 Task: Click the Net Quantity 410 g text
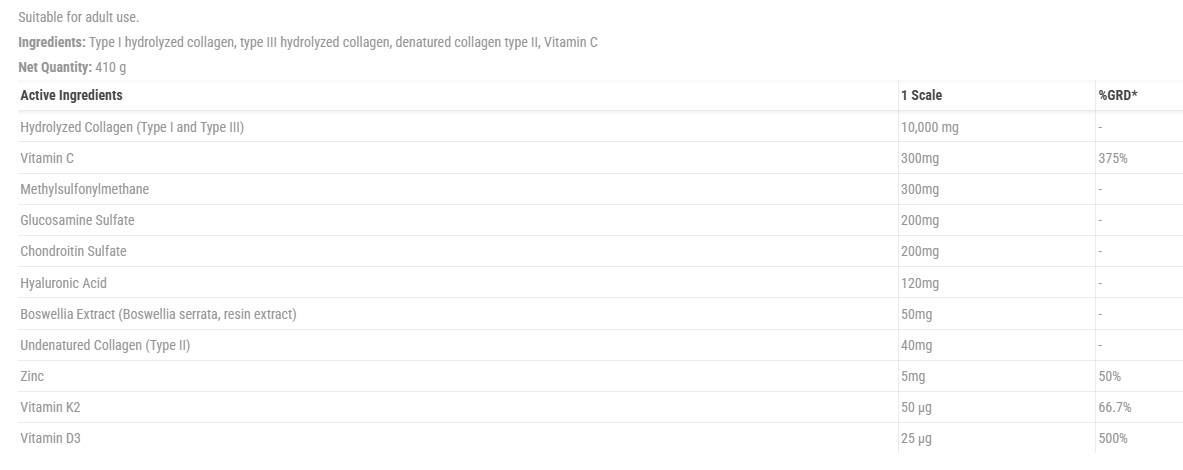pos(72,67)
